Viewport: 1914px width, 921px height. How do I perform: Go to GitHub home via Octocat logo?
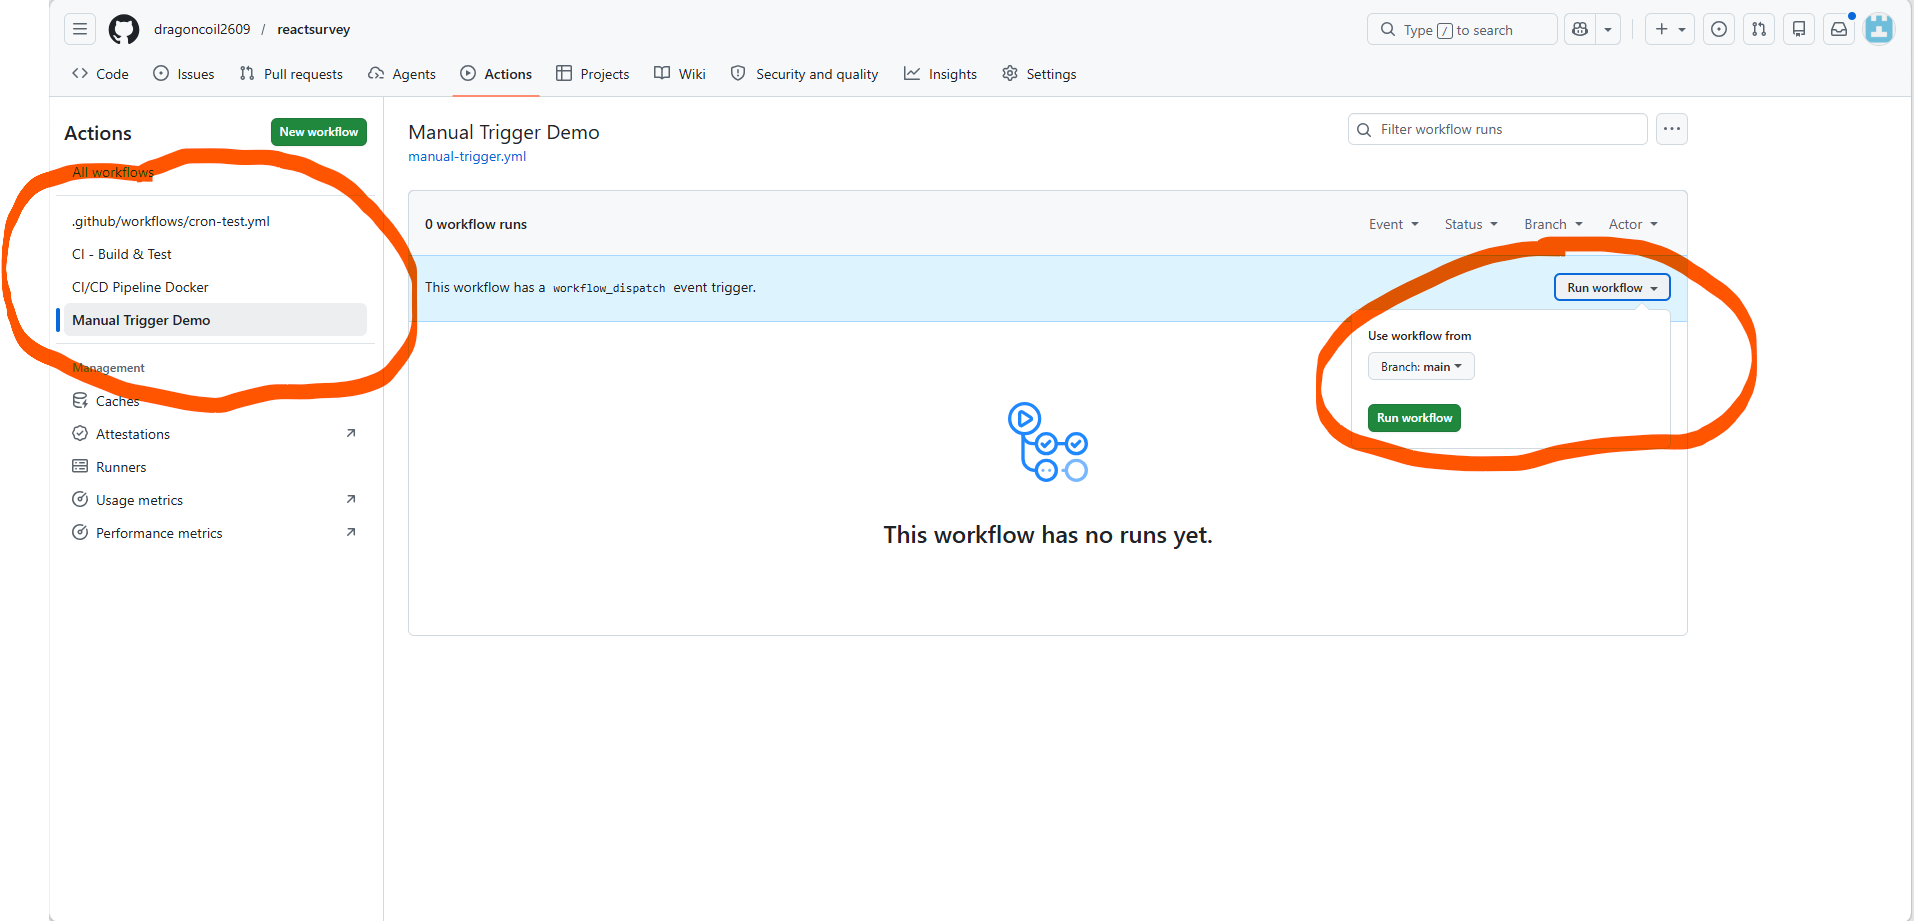coord(124,29)
